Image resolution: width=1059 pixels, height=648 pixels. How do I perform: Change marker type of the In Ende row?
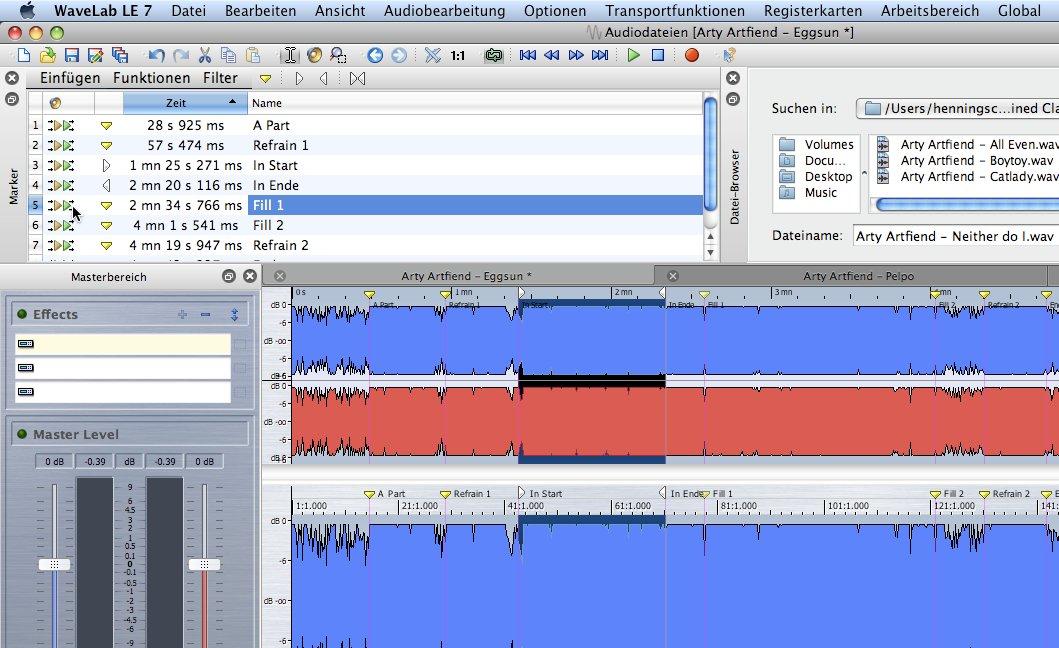point(106,185)
